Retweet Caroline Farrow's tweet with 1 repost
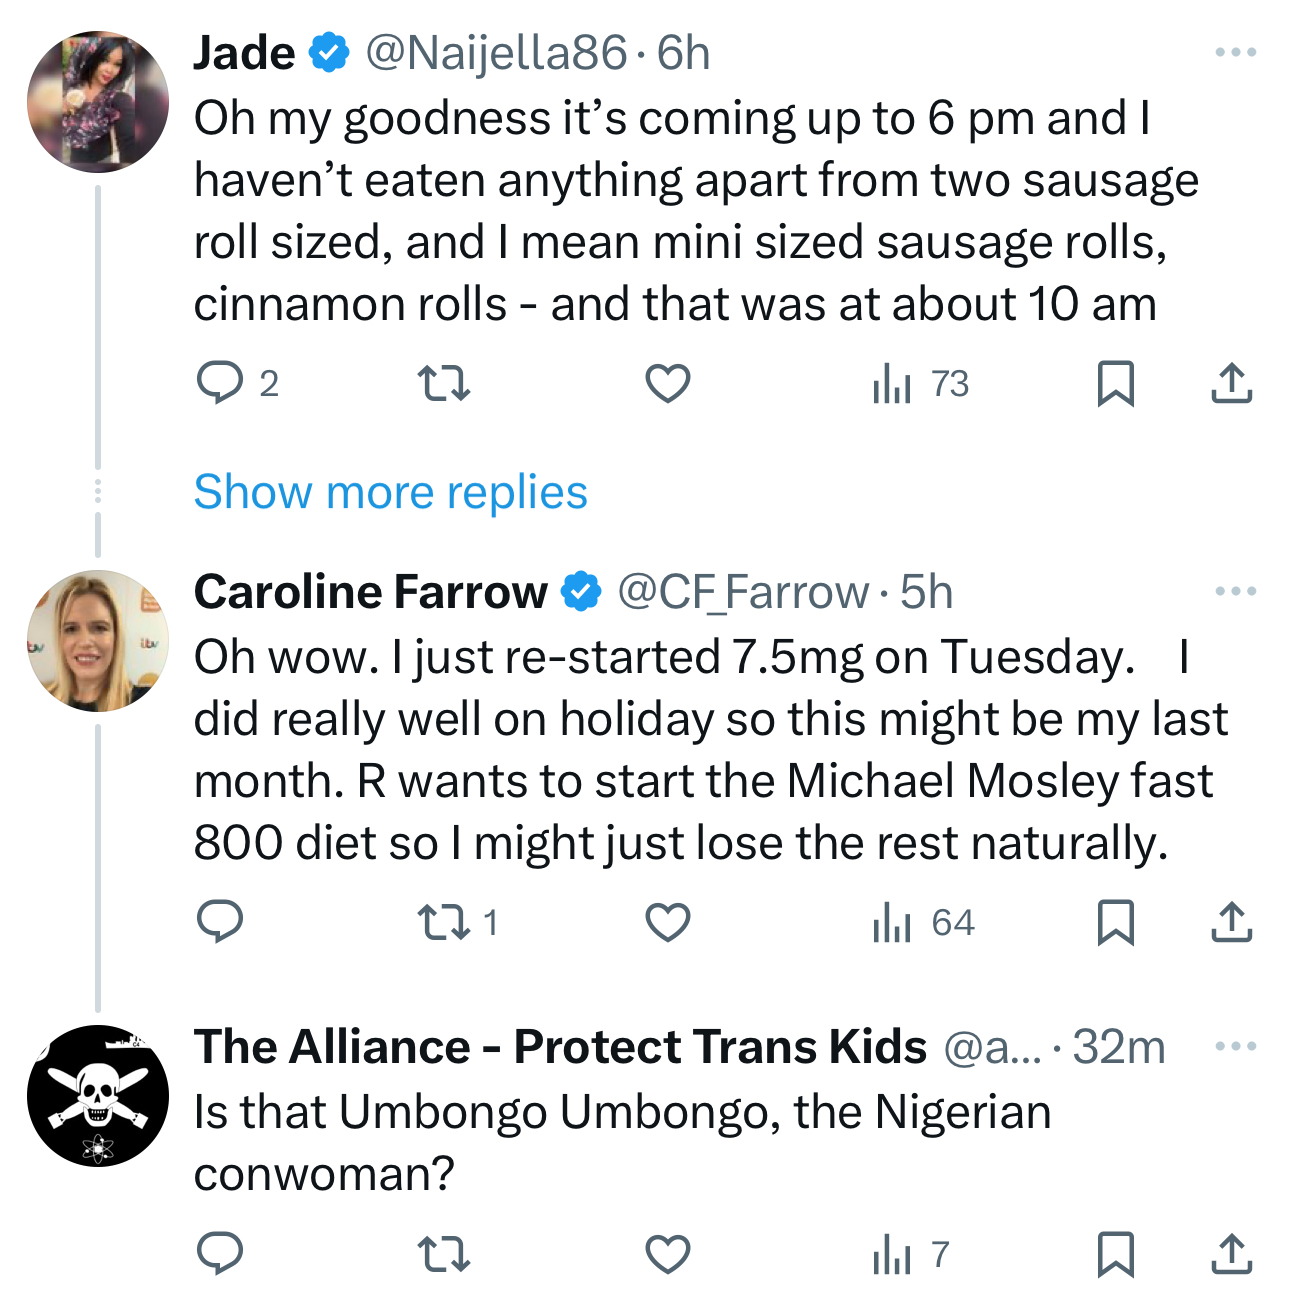Screen dimensions: 1290x1291 pyautogui.click(x=443, y=922)
